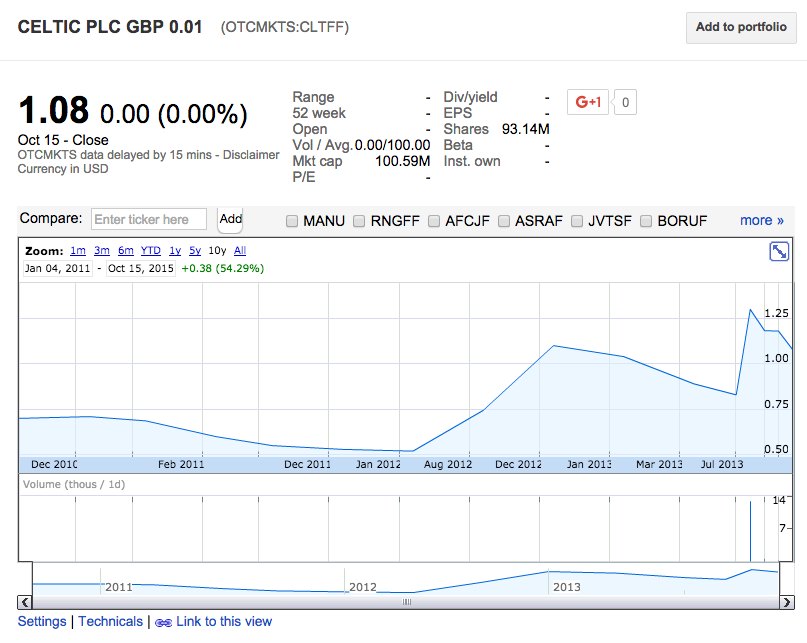Click the Vol / Avg. value 0.00/100.00
The width and height of the screenshot is (807, 643).
(x=393, y=145)
